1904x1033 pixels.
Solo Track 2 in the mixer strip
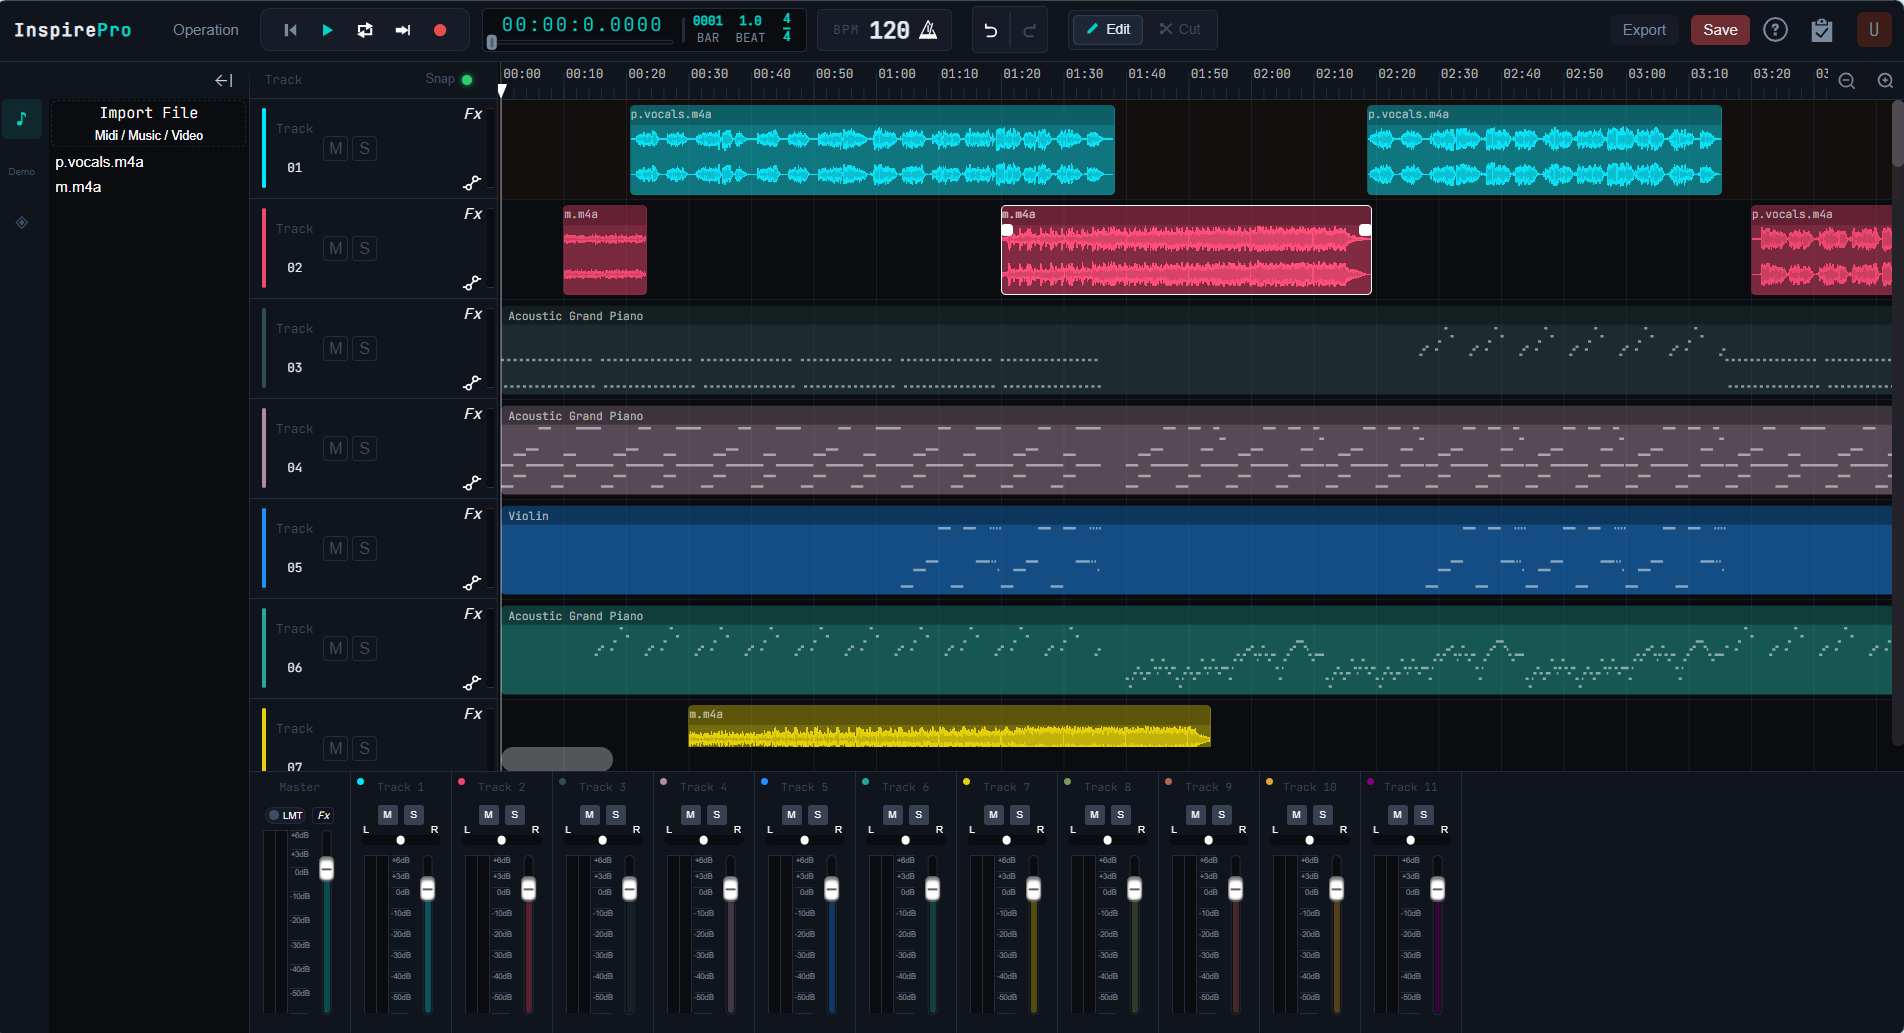coord(515,815)
